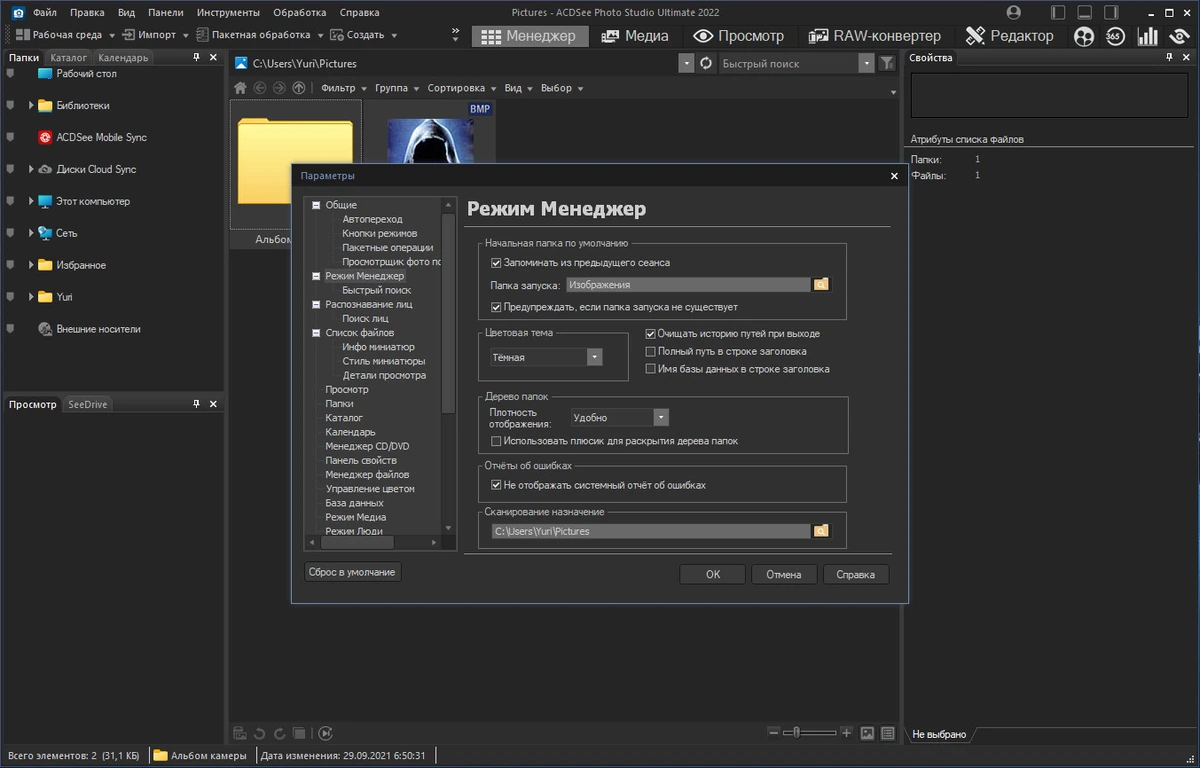Click horizontal scrollbar of settings tree
1200x768 pixels.
click(x=357, y=543)
